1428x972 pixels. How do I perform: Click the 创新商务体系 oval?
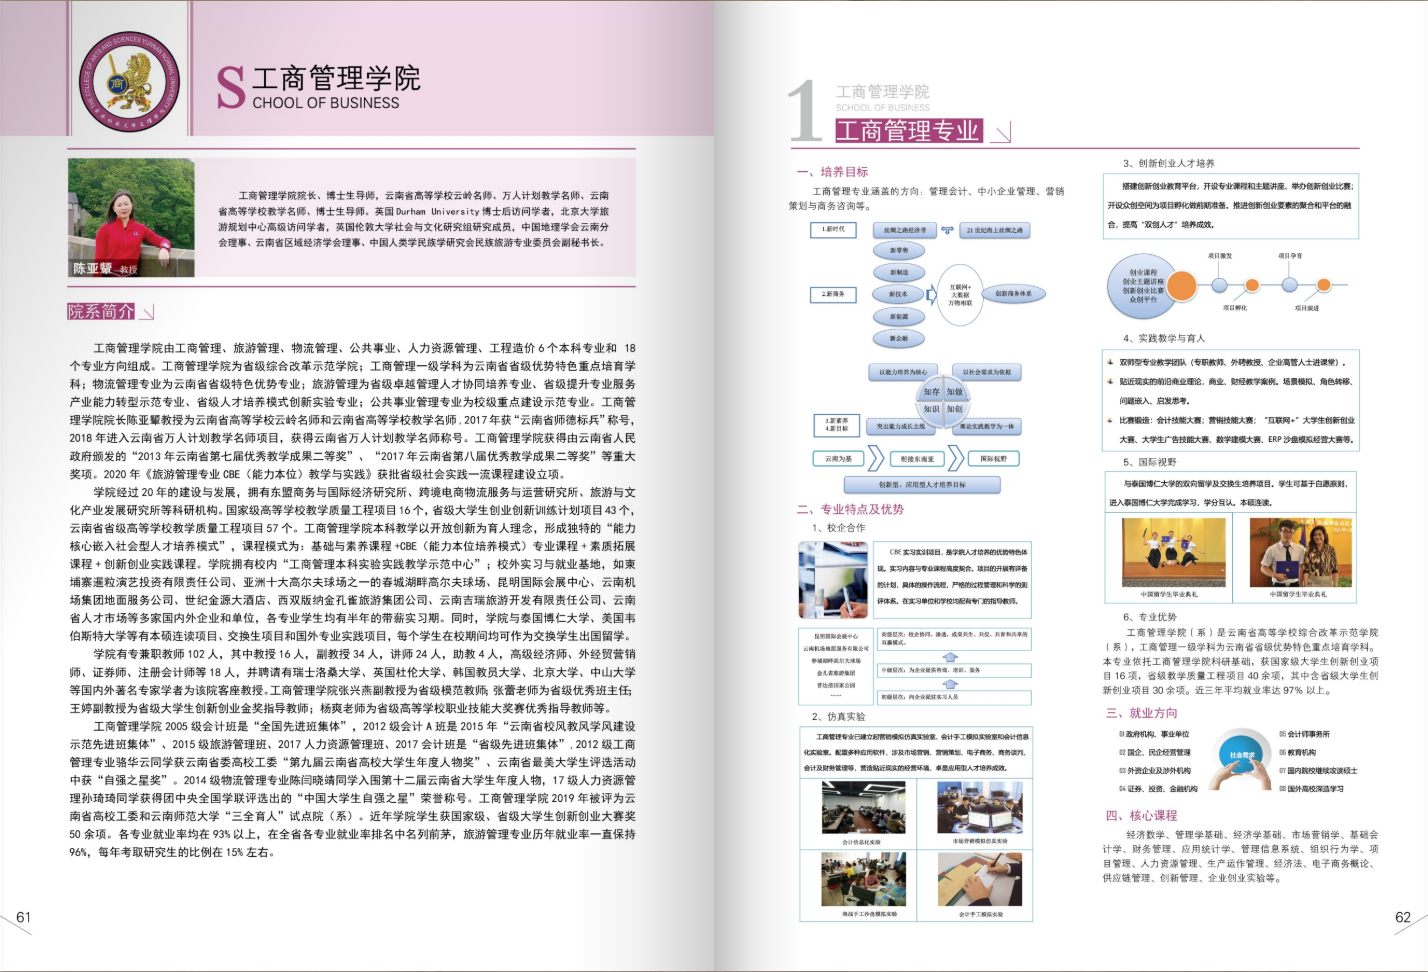coord(1014,294)
